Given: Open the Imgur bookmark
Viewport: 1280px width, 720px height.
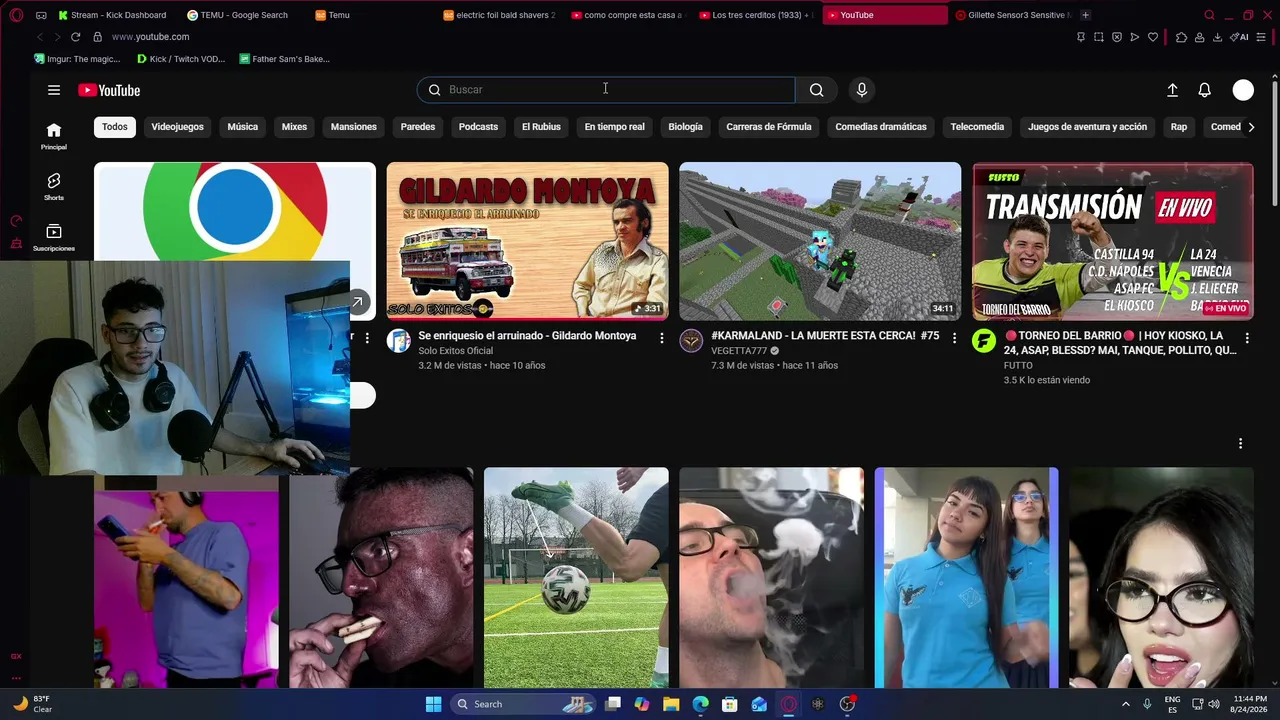Looking at the screenshot, I should pyautogui.click(x=77, y=59).
